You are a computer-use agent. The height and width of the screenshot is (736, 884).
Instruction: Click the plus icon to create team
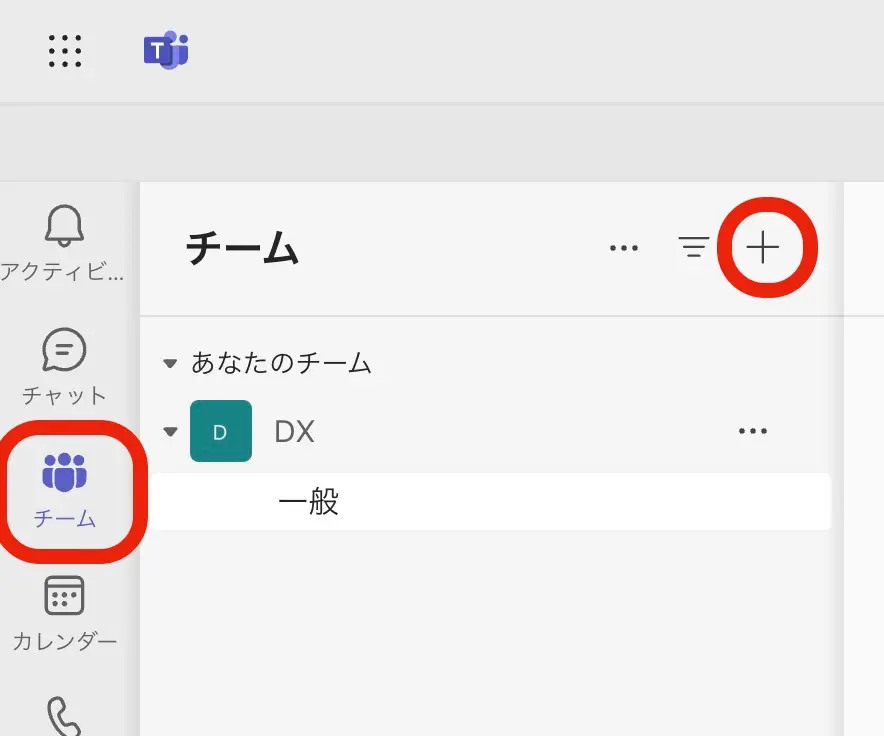[763, 247]
